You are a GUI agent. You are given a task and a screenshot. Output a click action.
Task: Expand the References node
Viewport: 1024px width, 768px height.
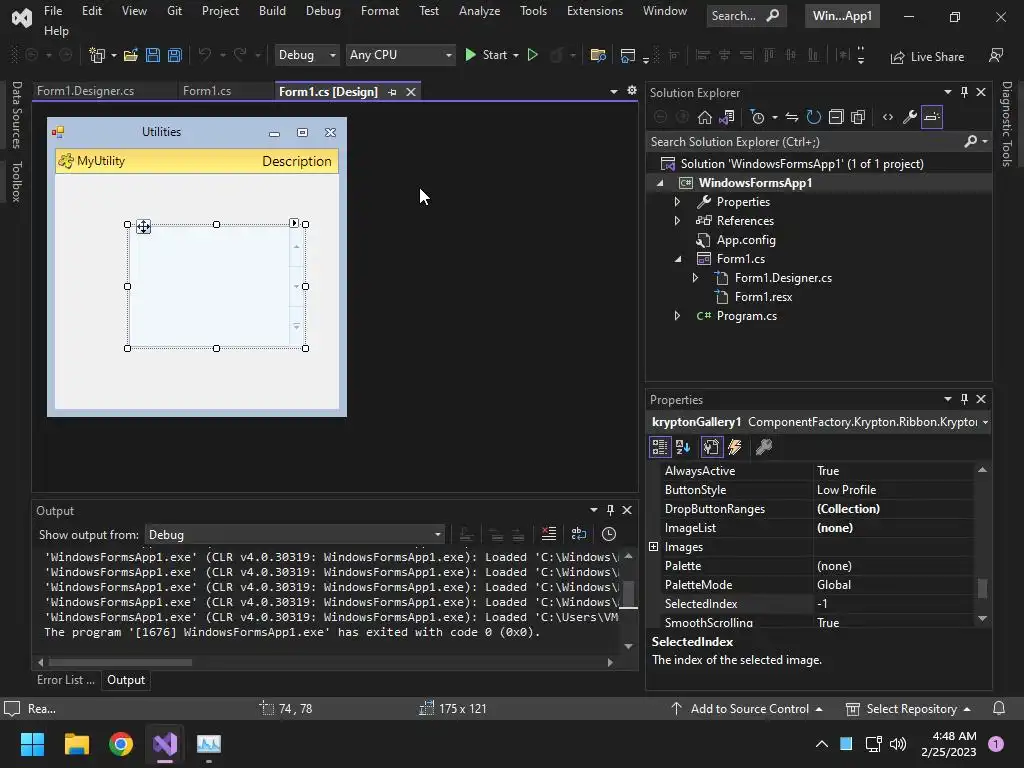677,221
